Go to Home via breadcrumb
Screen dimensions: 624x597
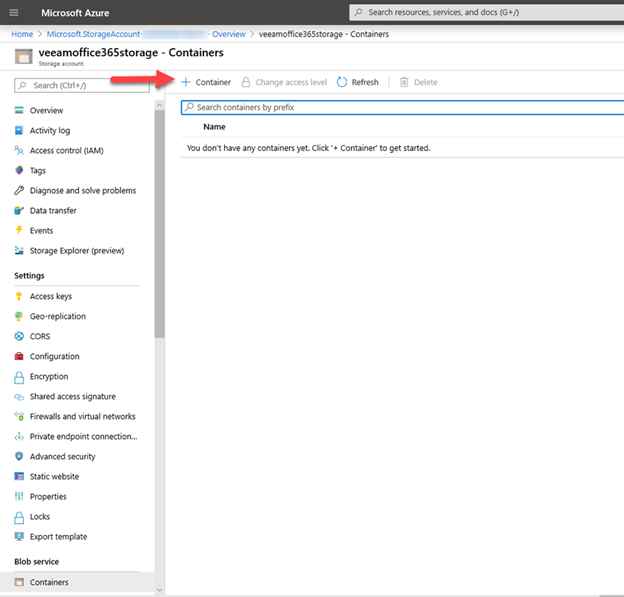tap(22, 34)
